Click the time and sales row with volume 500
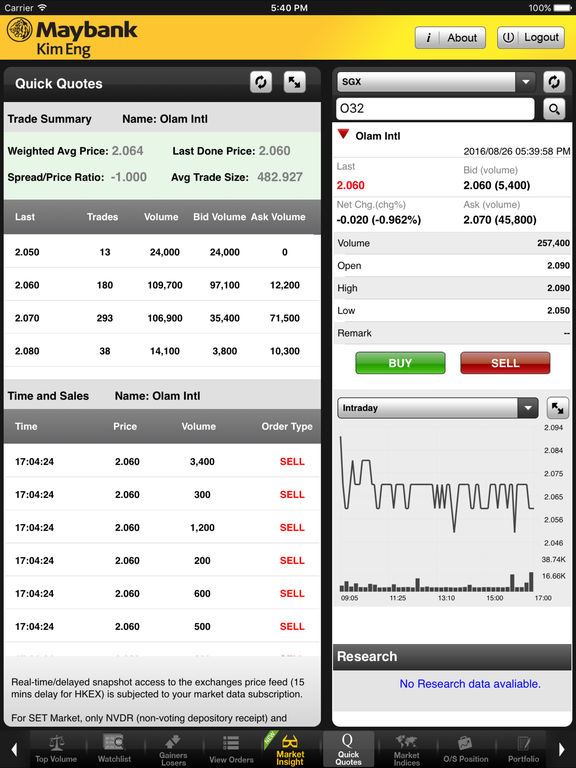 coord(162,626)
